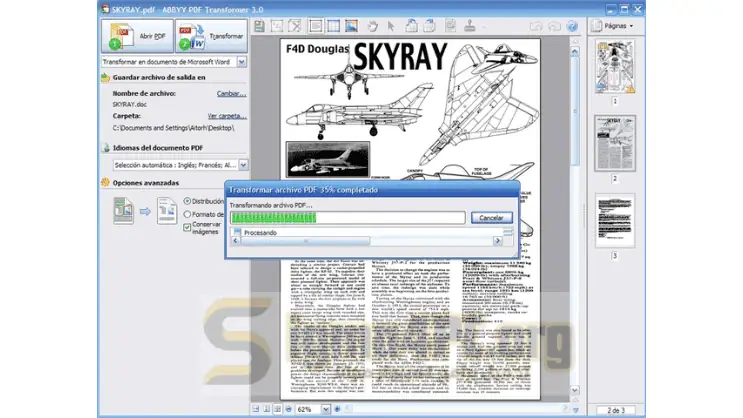Click the page counter field 2 de 3

(x=616, y=410)
